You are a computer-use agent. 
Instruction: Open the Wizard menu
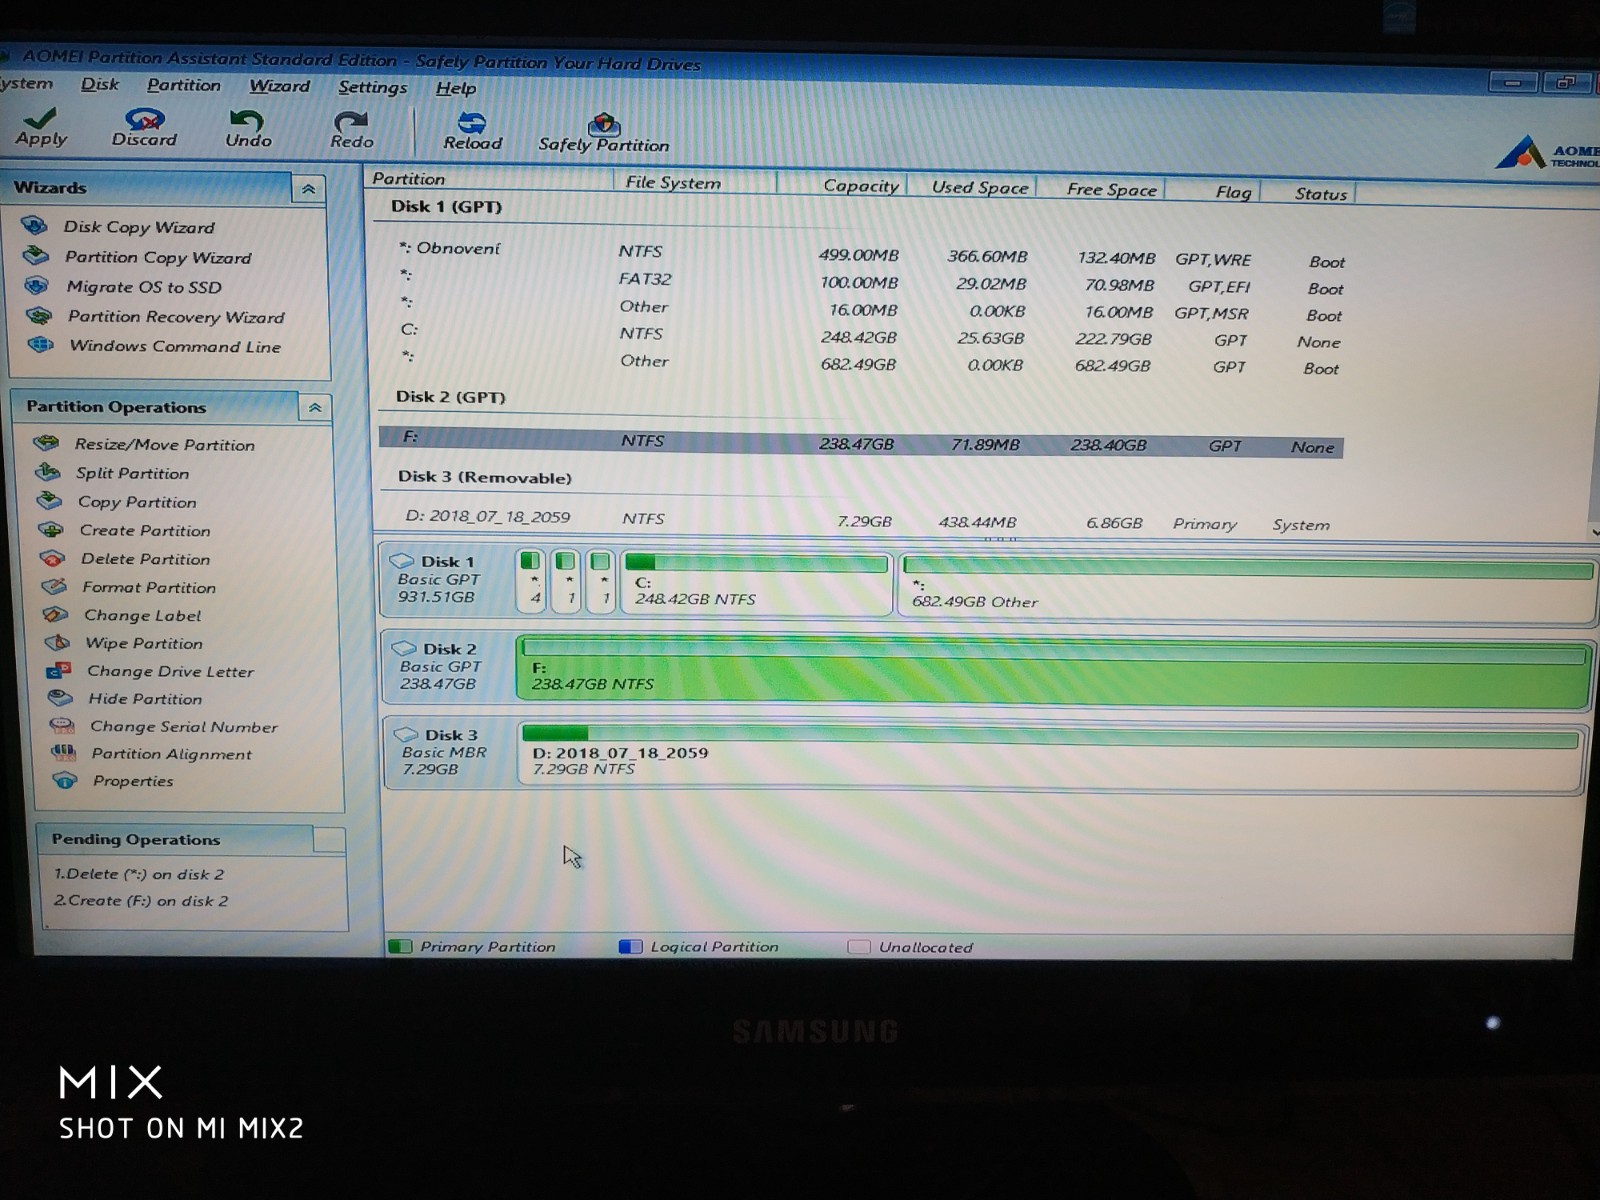pos(280,86)
